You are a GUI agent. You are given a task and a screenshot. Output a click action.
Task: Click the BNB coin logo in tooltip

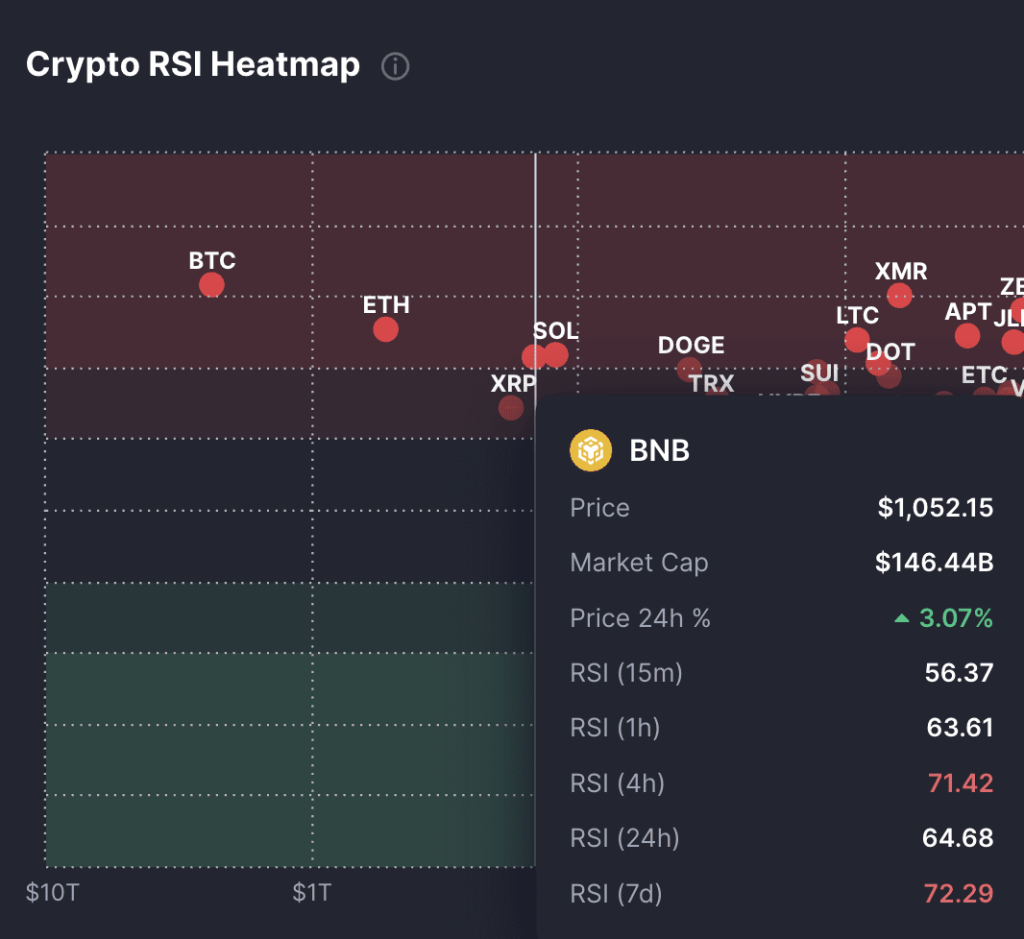[590, 450]
